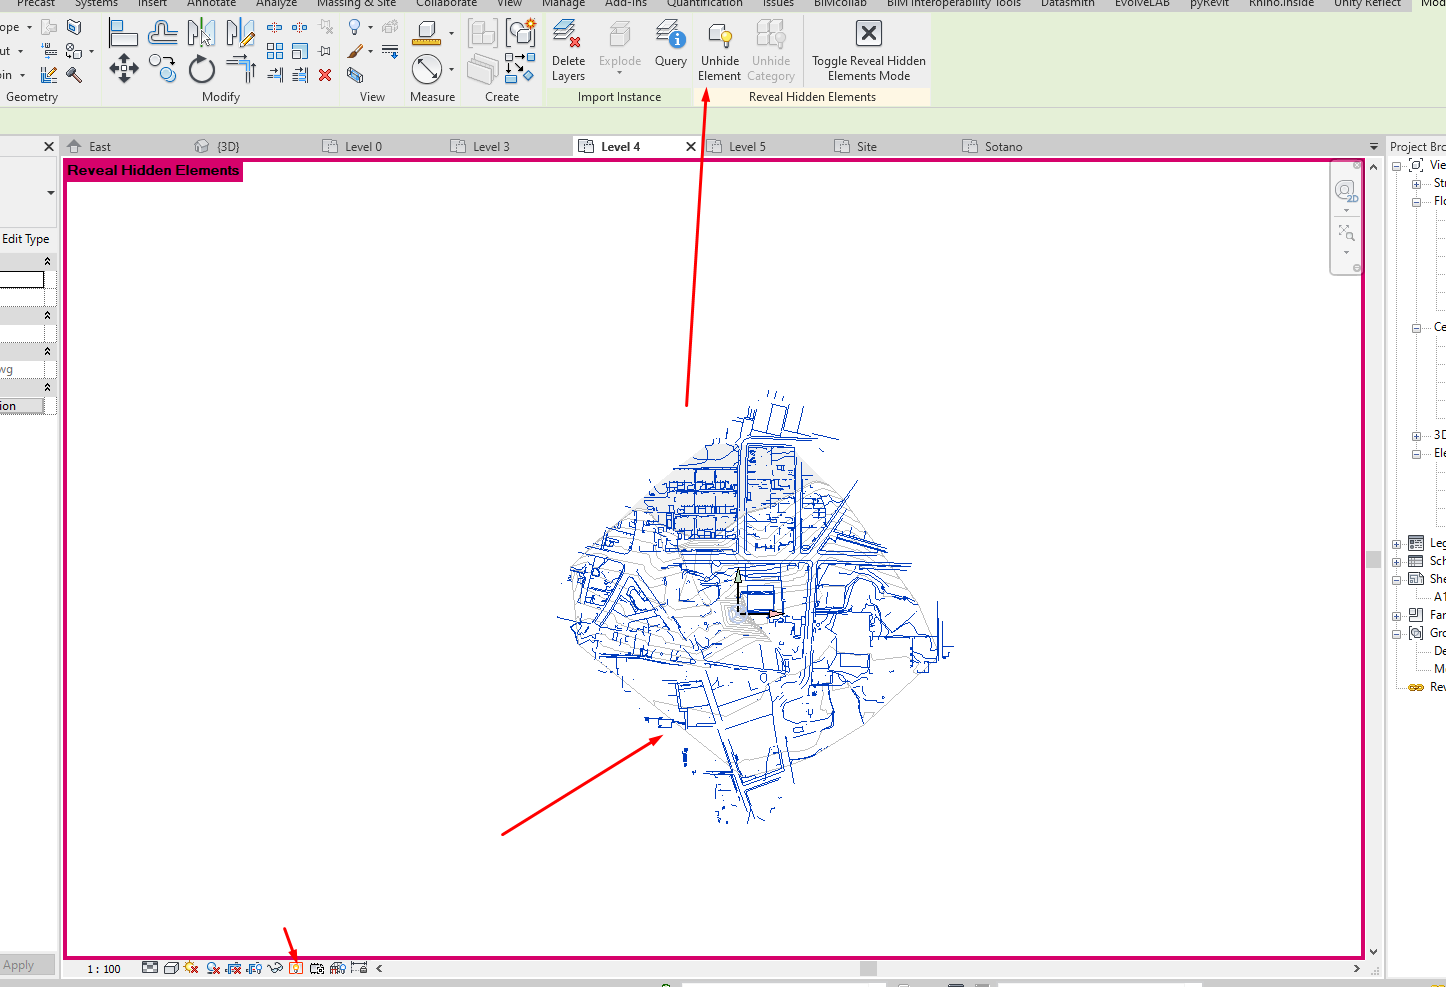Toggle Reveal Hidden Elements lightbulb in status bar
The width and height of the screenshot is (1446, 987).
pos(296,968)
